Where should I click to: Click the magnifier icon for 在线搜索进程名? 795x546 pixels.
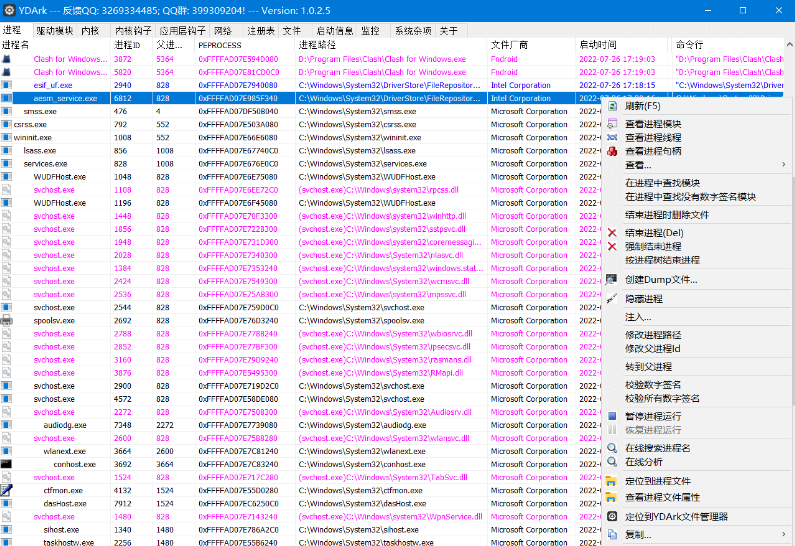(x=612, y=448)
